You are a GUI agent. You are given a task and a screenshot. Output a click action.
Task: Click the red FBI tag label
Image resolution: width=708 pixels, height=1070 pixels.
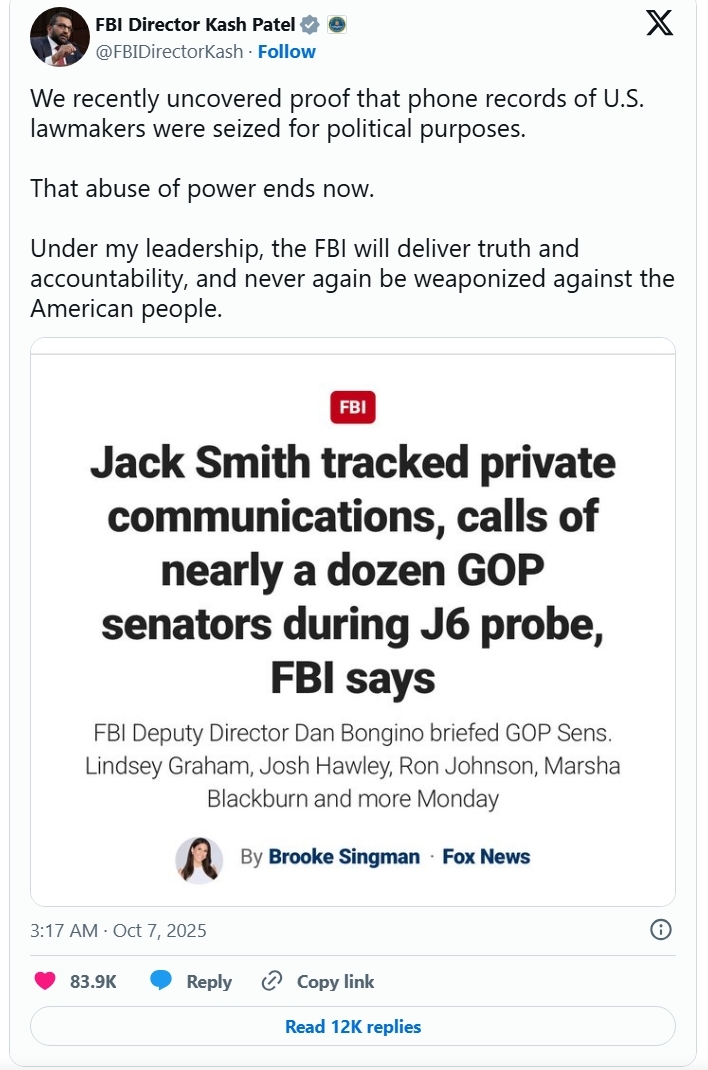click(x=352, y=407)
